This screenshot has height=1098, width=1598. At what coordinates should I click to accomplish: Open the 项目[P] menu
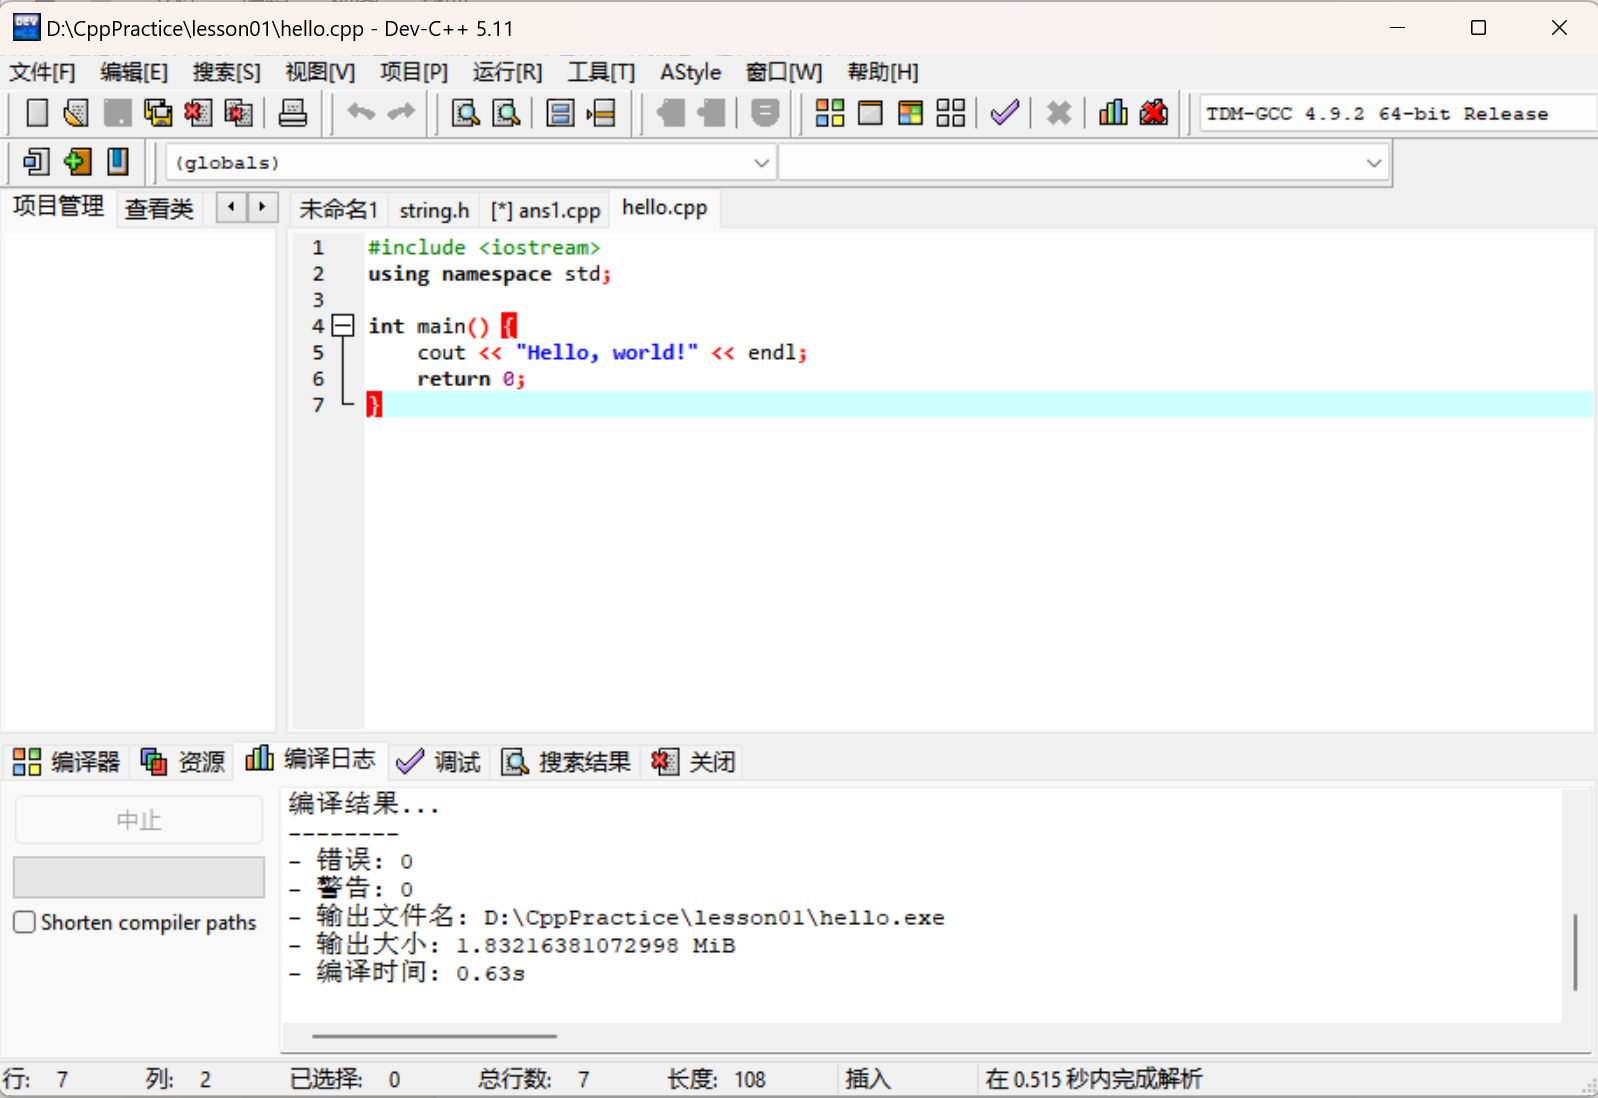[x=414, y=72]
